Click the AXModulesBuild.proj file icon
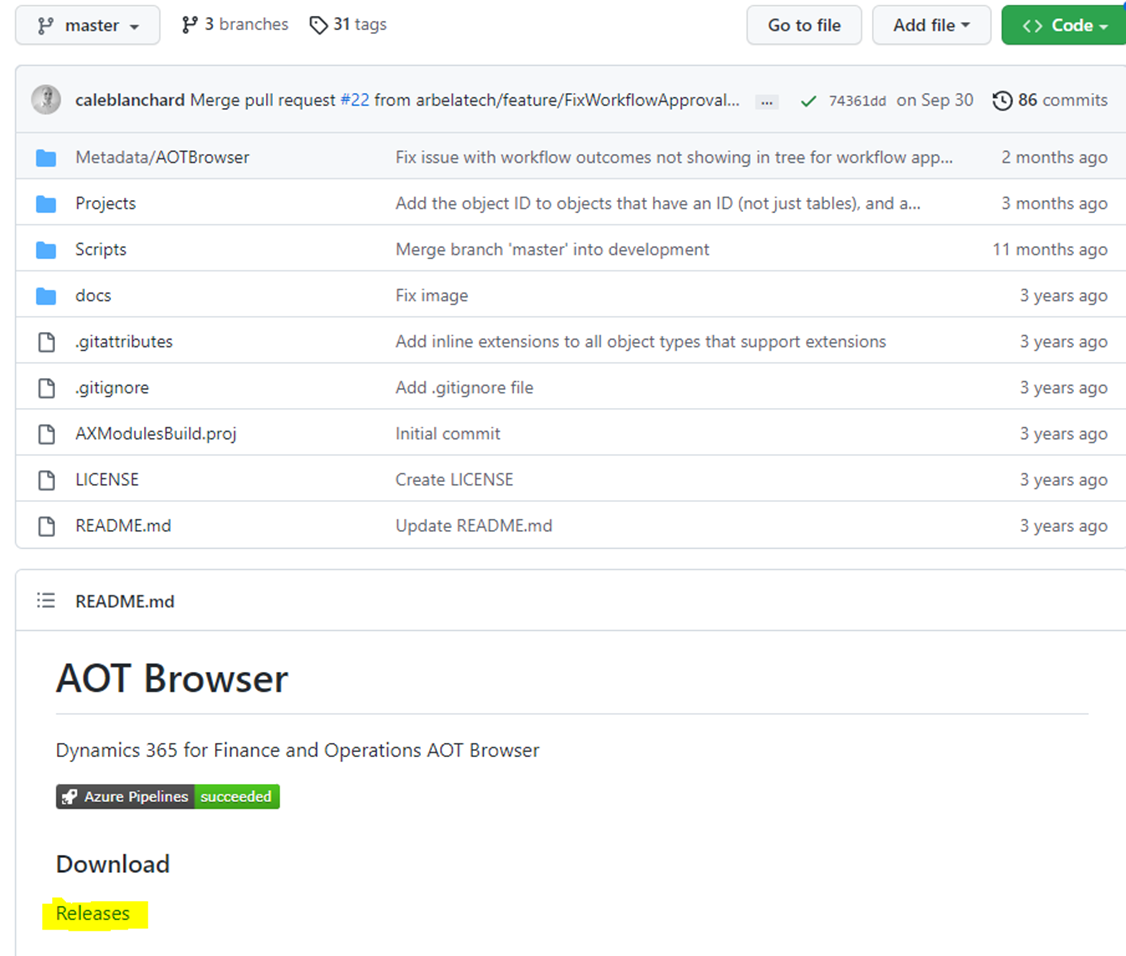1126x956 pixels. pyautogui.click(x=47, y=434)
